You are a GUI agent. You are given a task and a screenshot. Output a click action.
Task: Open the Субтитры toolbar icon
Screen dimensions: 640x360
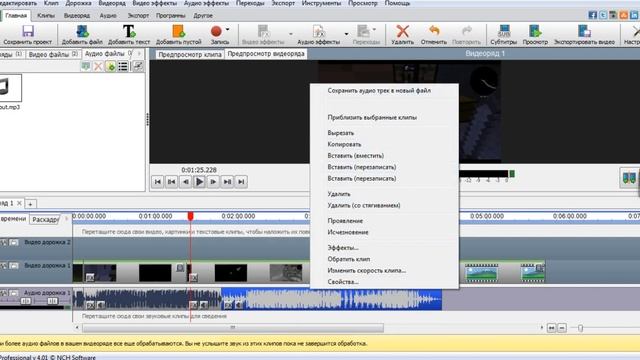504,31
